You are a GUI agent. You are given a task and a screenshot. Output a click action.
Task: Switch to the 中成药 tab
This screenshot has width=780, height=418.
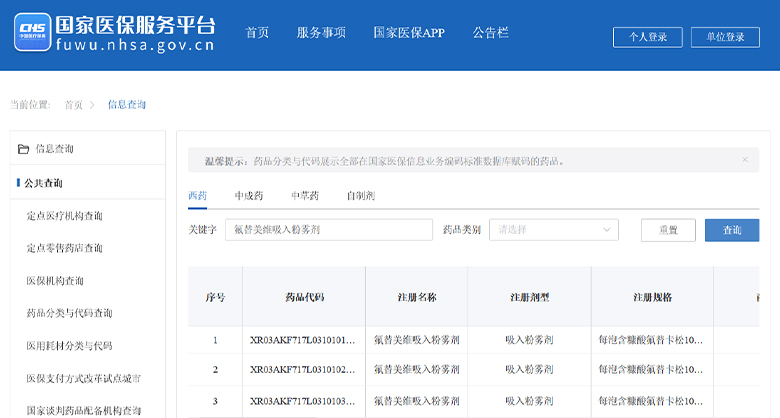[x=249, y=196]
